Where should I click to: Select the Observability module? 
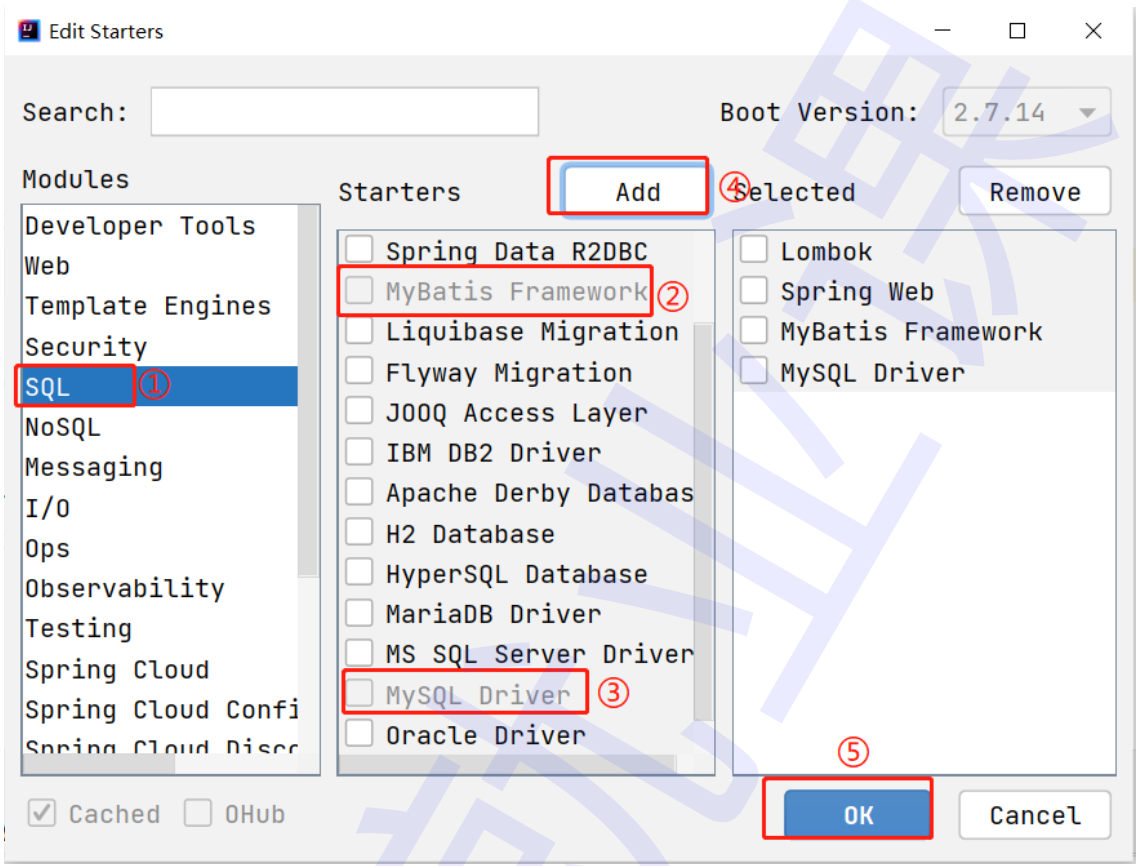tap(160, 588)
